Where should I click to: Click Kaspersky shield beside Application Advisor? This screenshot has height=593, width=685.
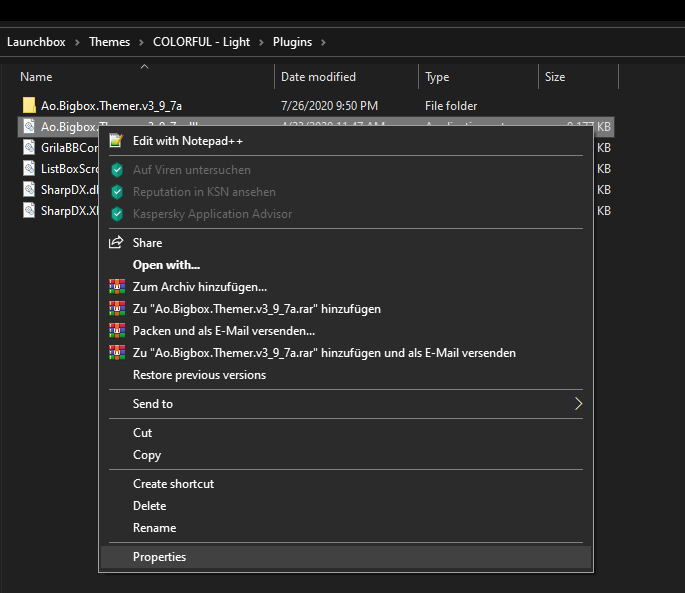(x=117, y=214)
